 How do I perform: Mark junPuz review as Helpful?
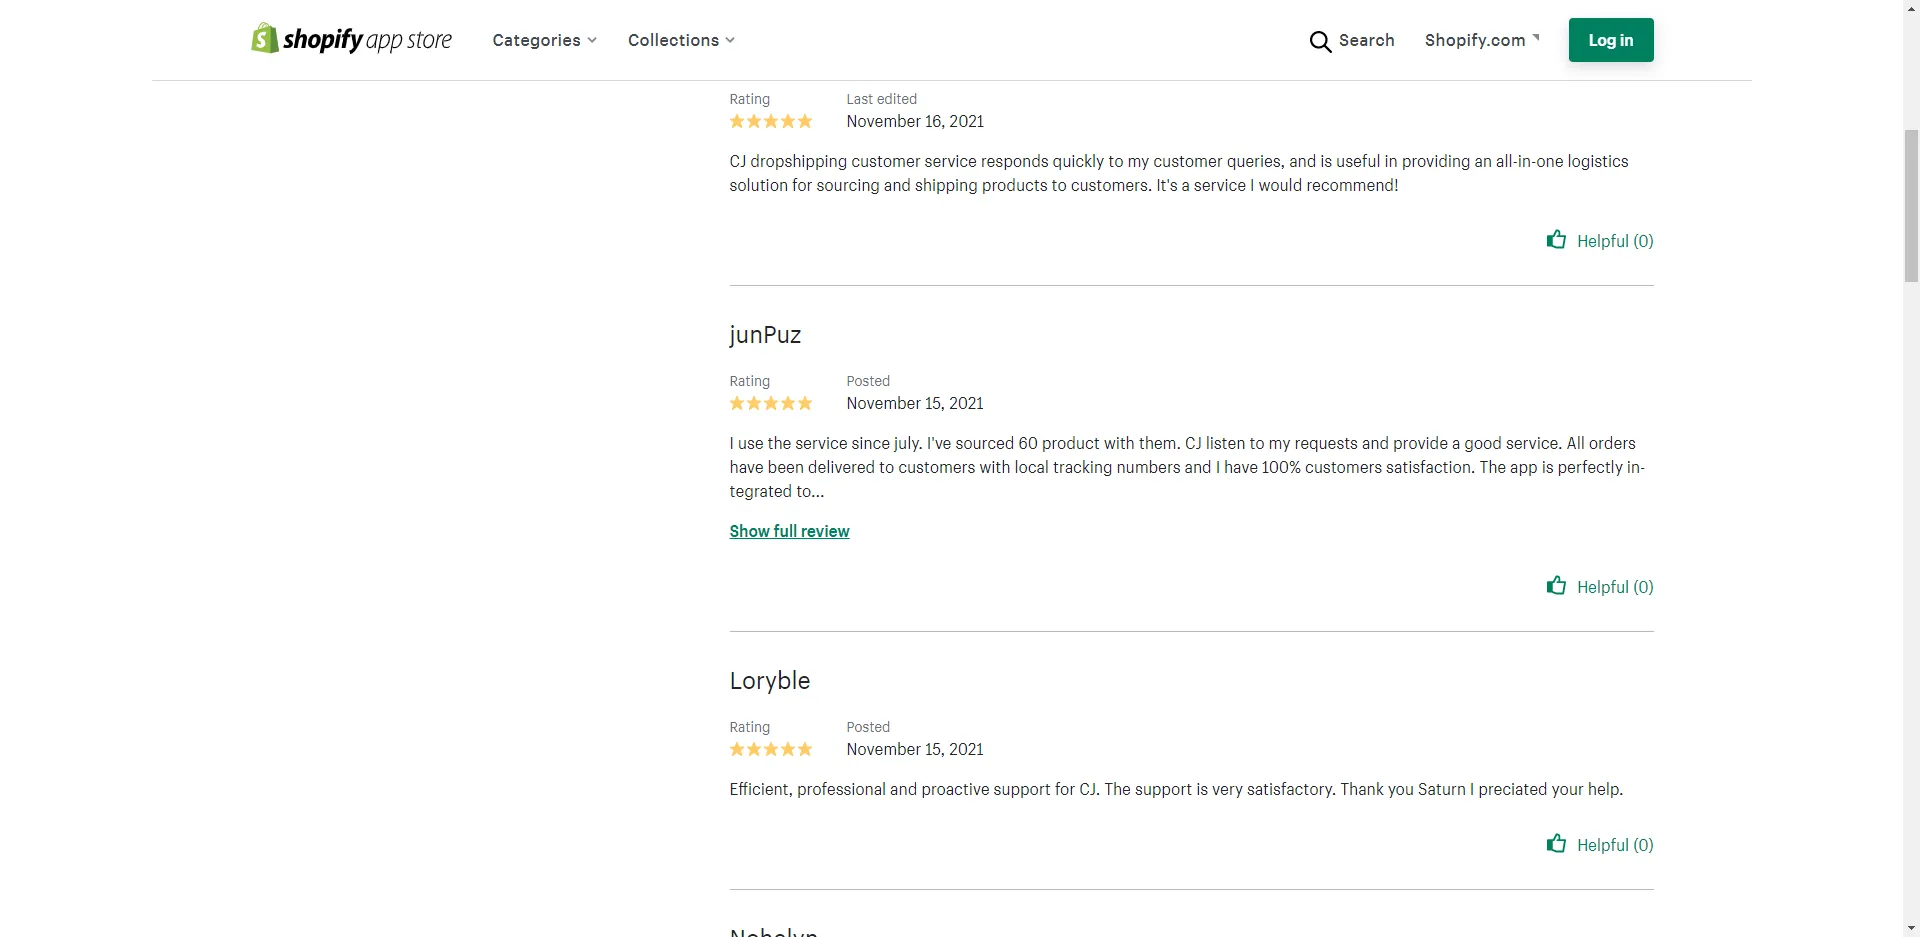click(1614, 587)
